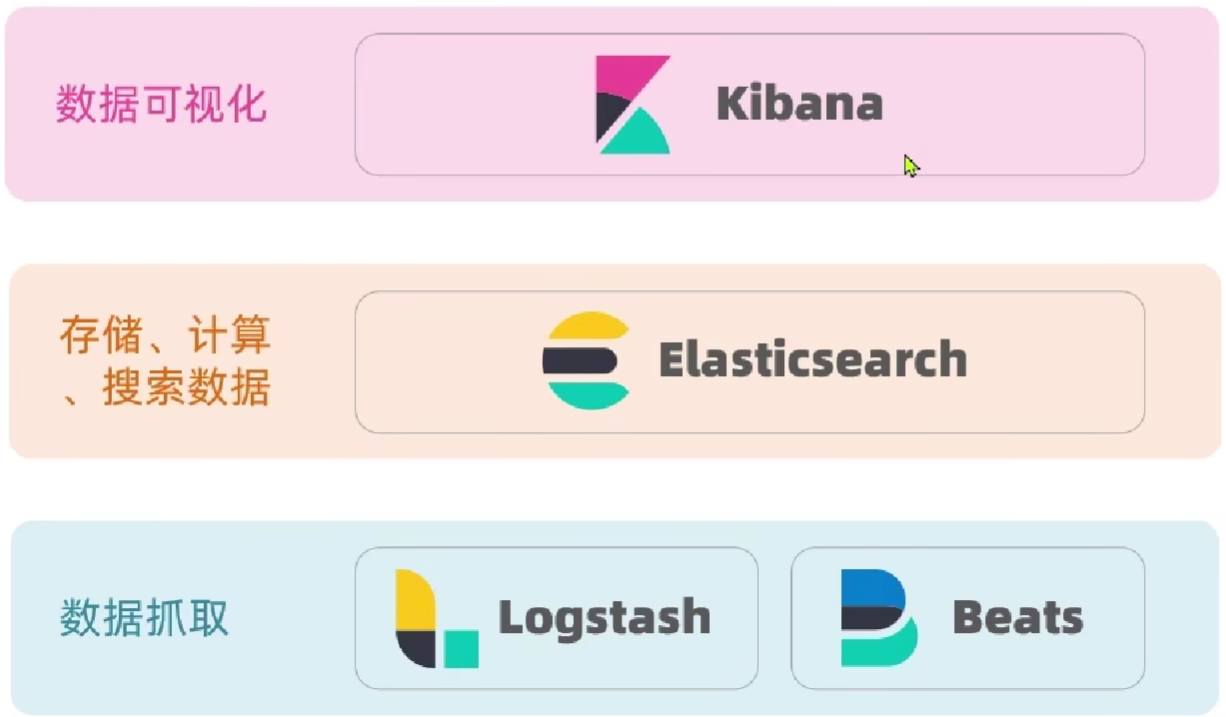Screen dimensions: 1226x717
Task: Click the teal bottom curve of Beats logo
Action: click(880, 648)
